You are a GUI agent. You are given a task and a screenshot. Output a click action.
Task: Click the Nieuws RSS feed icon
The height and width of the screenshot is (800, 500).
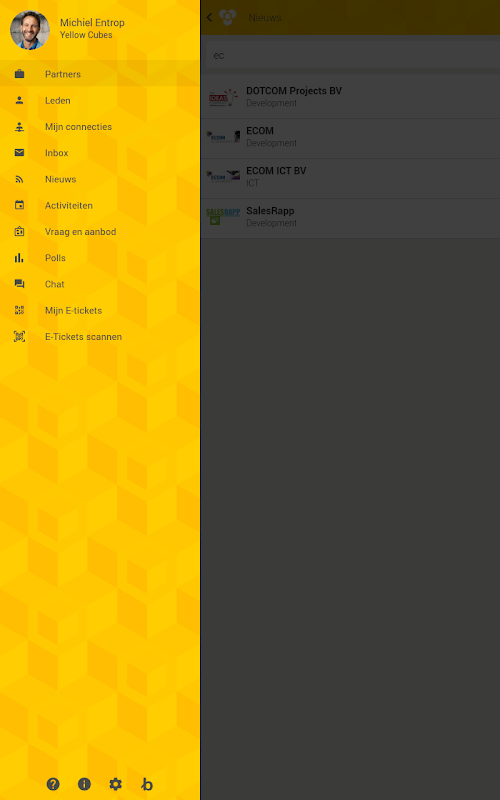(x=19, y=179)
